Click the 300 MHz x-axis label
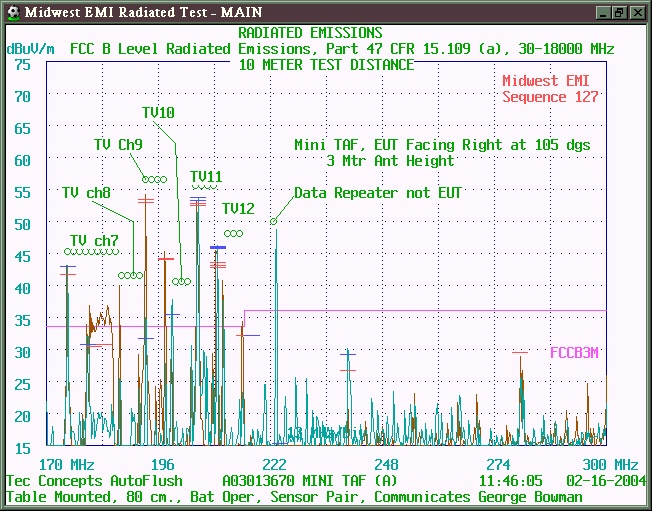The width and height of the screenshot is (652, 511). point(610,465)
